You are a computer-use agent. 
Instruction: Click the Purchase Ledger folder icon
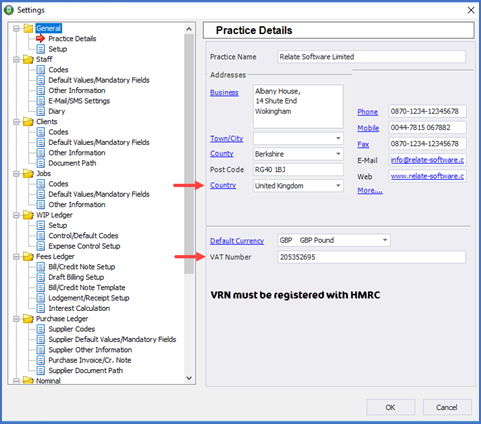[x=28, y=319]
